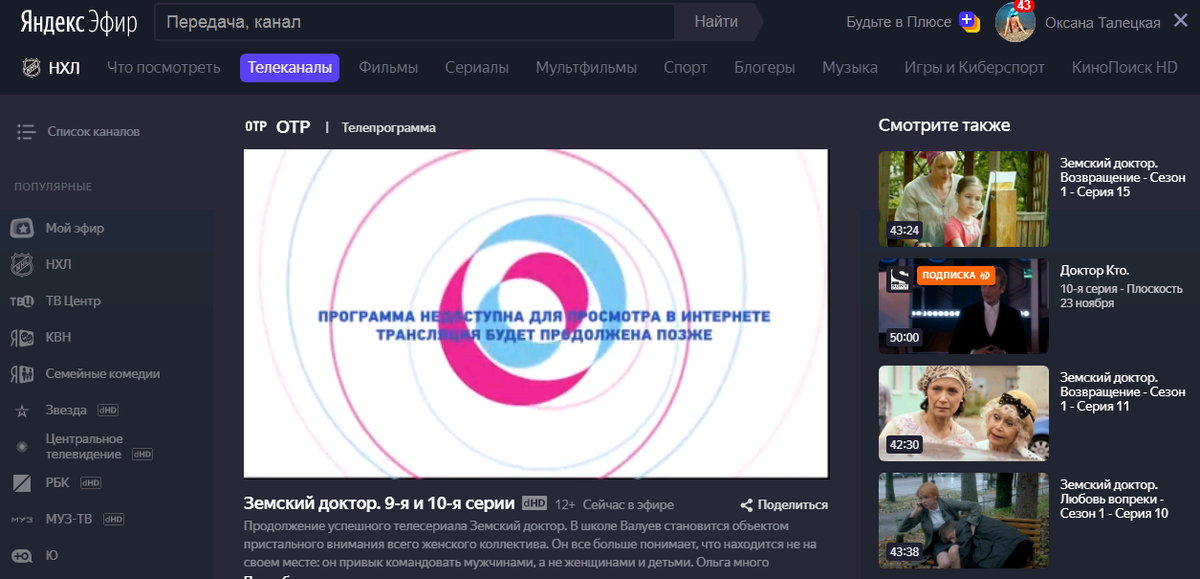
Task: Click the Смотрите также heading
Action: 944,125
